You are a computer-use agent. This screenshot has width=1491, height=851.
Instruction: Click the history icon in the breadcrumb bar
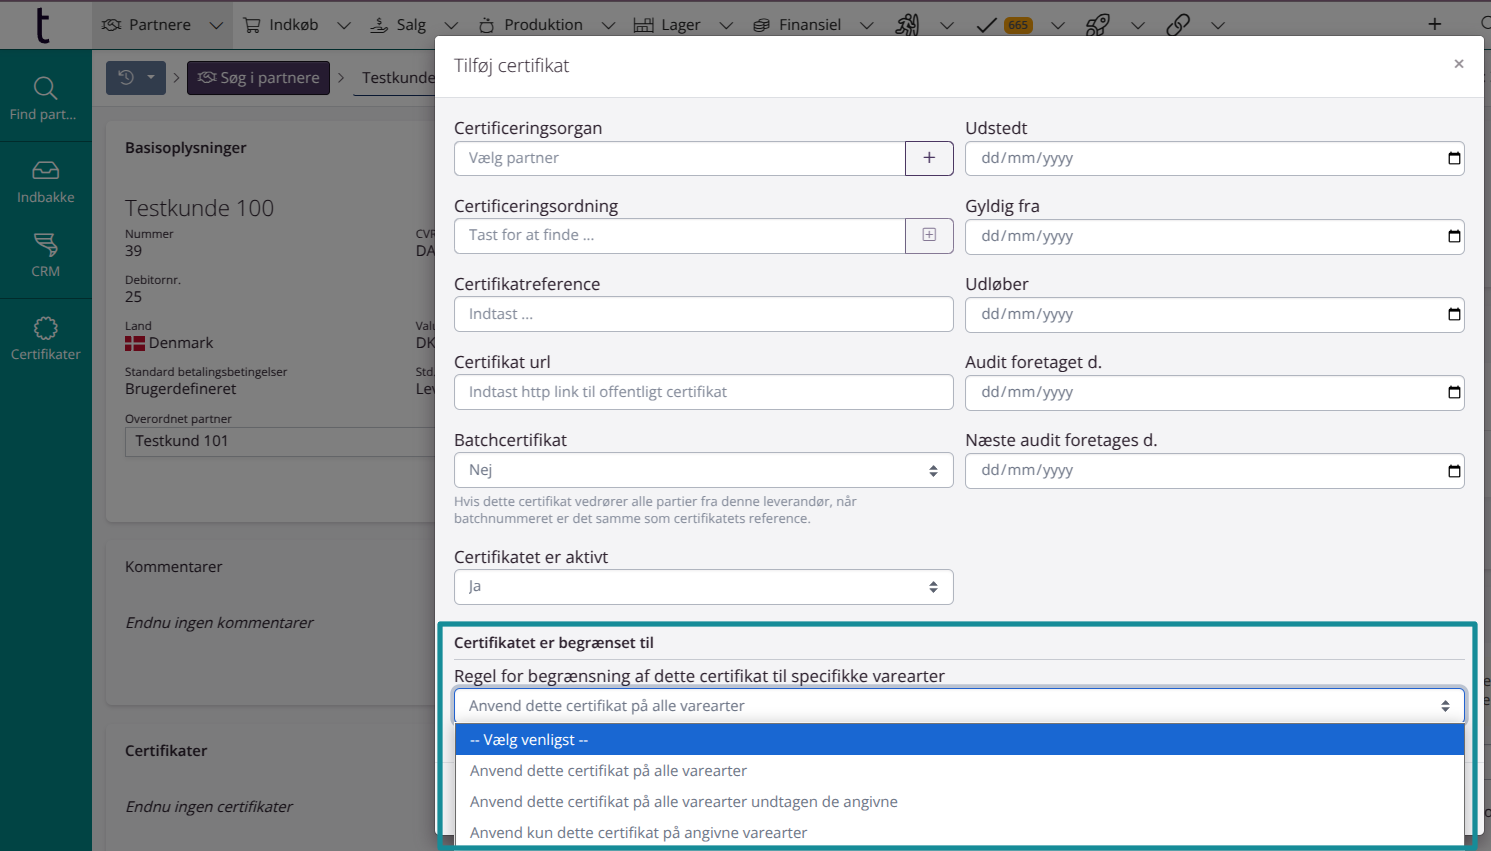pyautogui.click(x=128, y=77)
